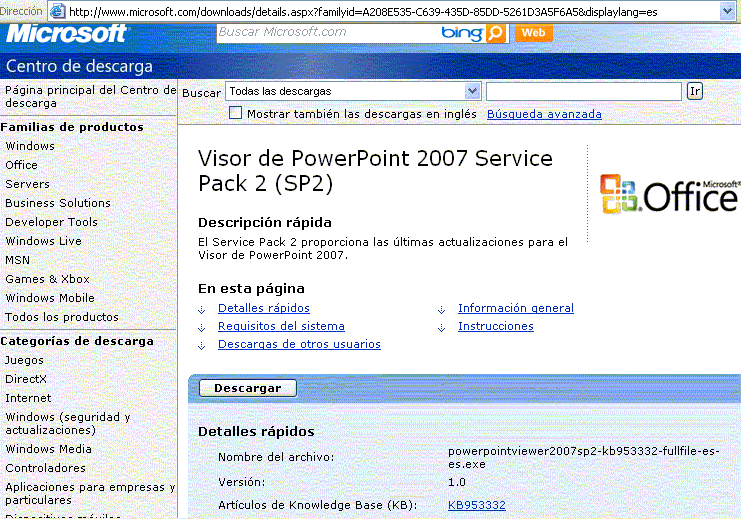Select MSN in sidebar
This screenshot has height=520, width=741.
coord(17,260)
